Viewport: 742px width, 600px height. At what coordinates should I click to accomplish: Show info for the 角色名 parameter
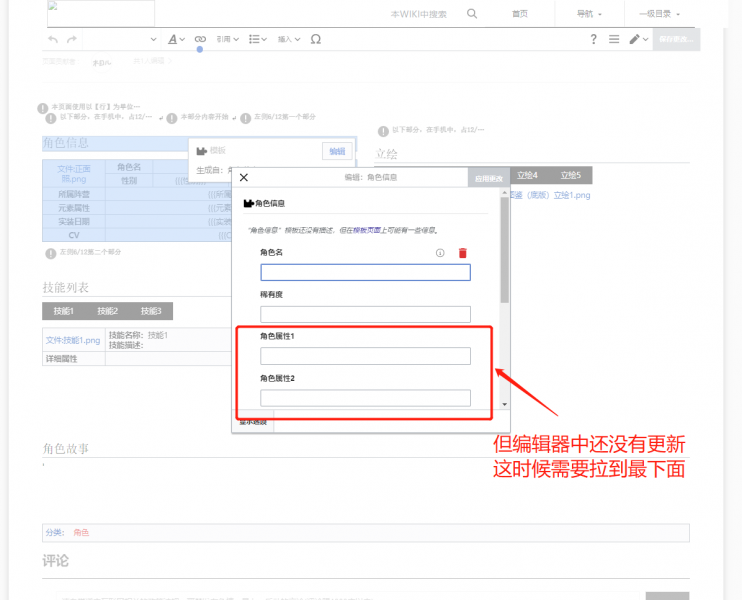pos(440,253)
